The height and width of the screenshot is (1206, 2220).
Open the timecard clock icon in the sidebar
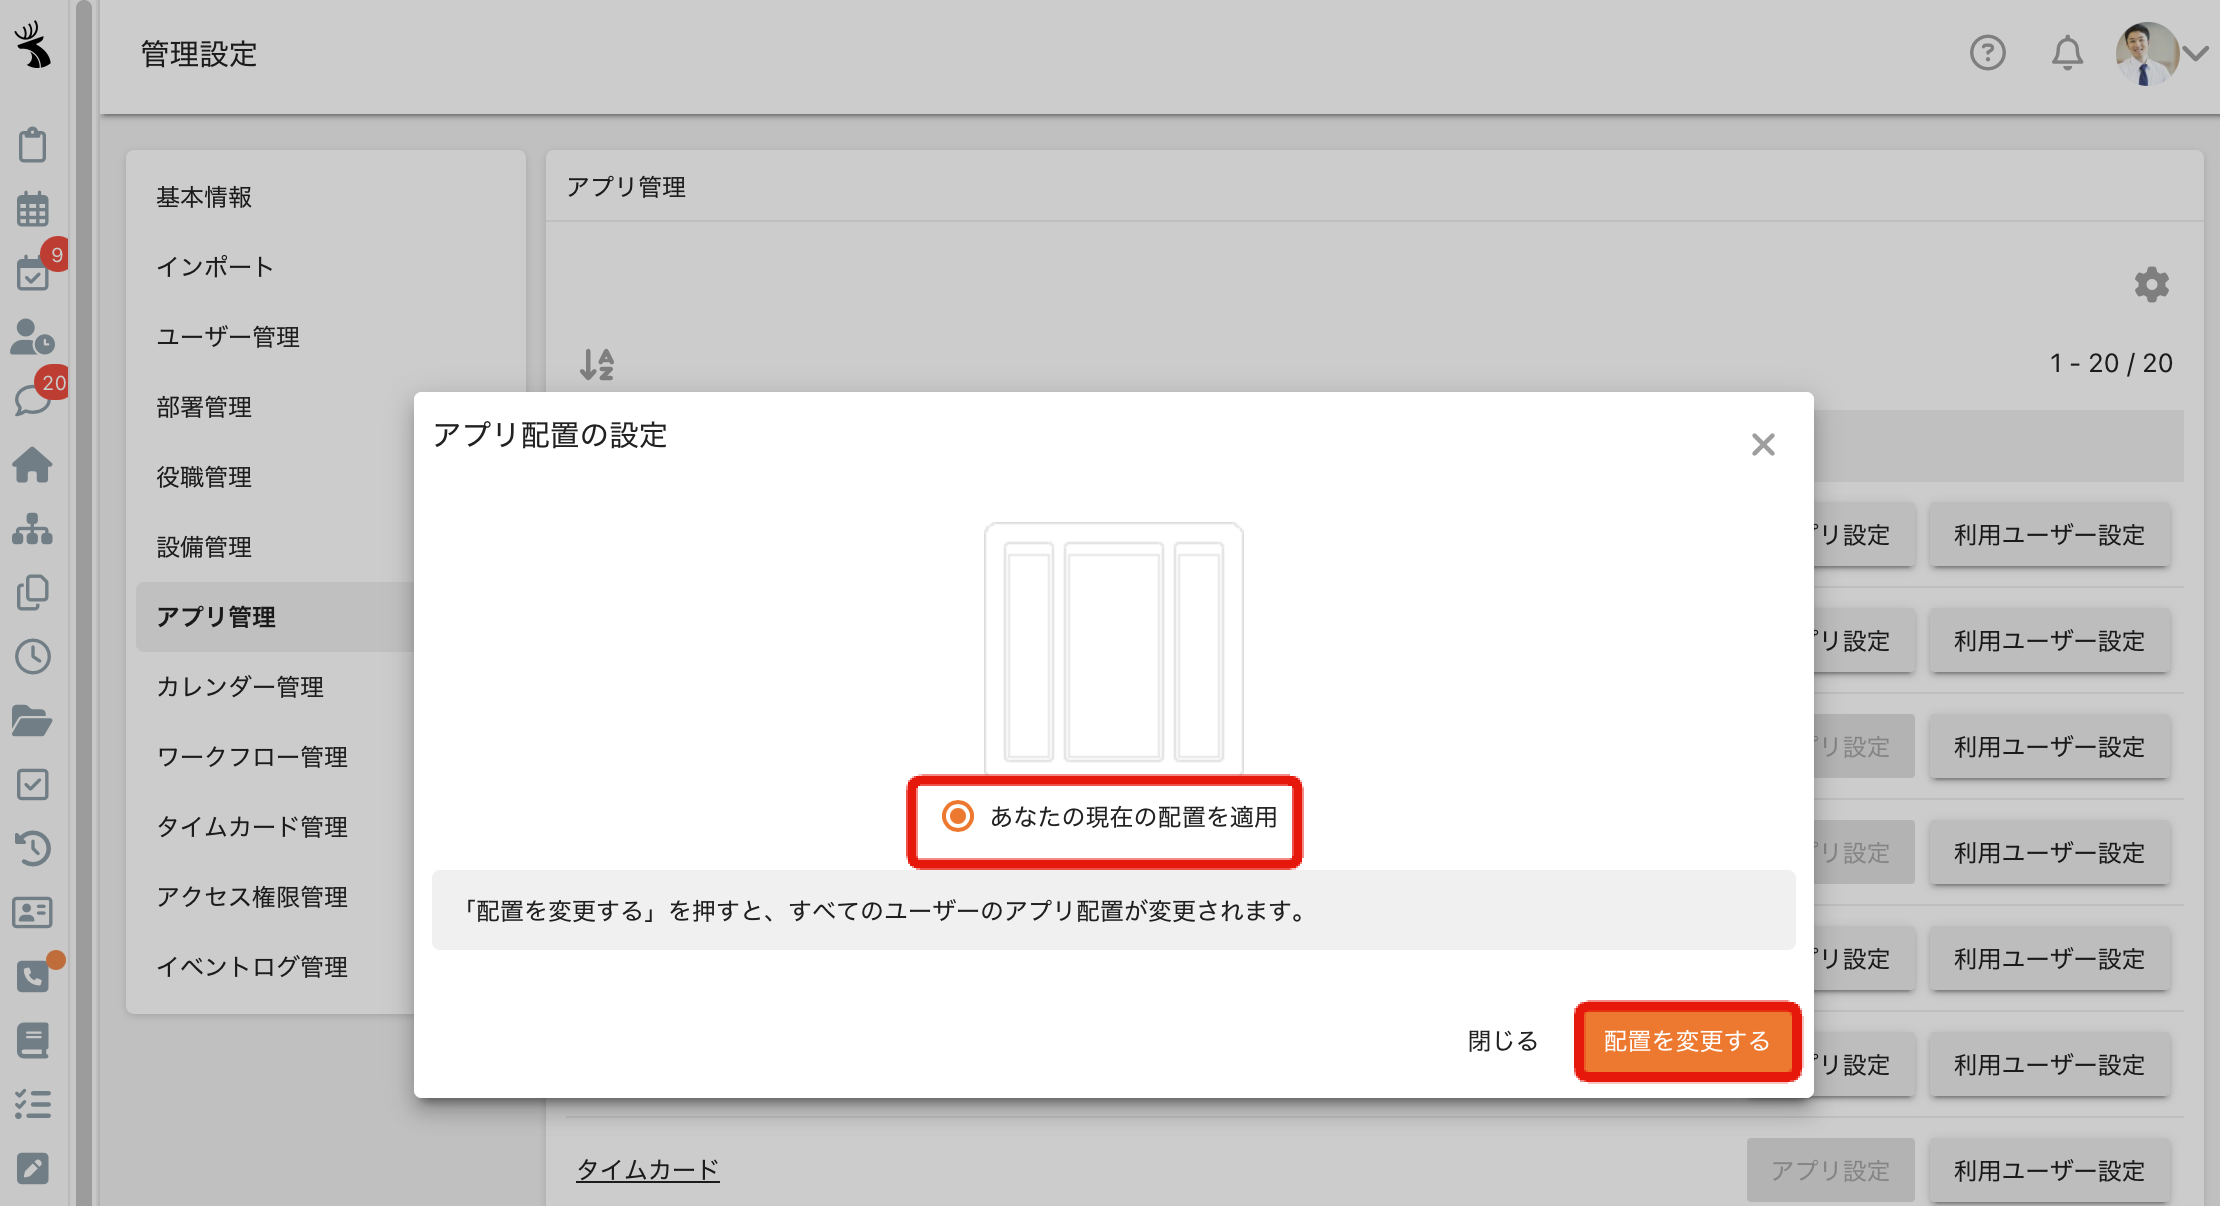coord(34,657)
